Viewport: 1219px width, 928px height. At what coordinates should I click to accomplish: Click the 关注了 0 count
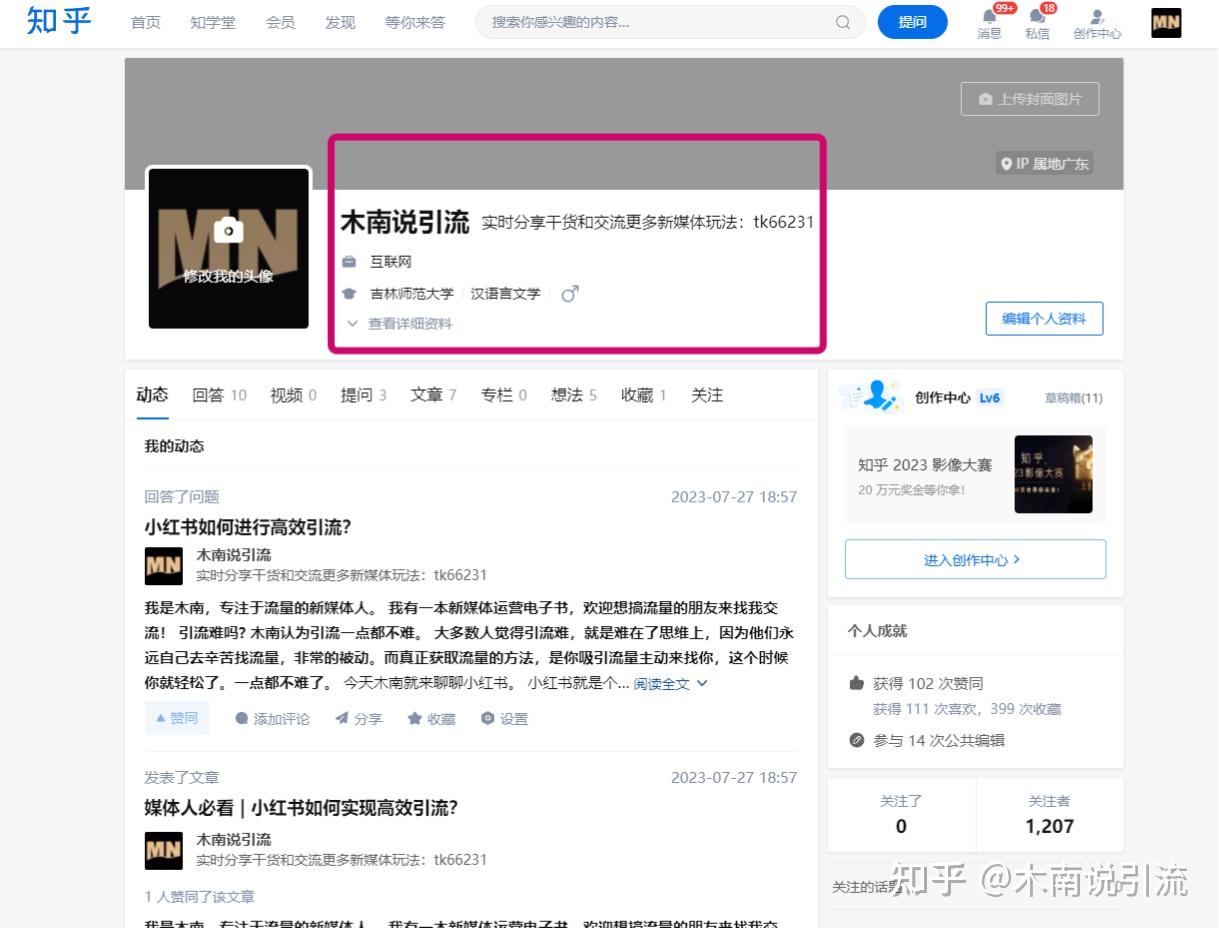(x=901, y=814)
